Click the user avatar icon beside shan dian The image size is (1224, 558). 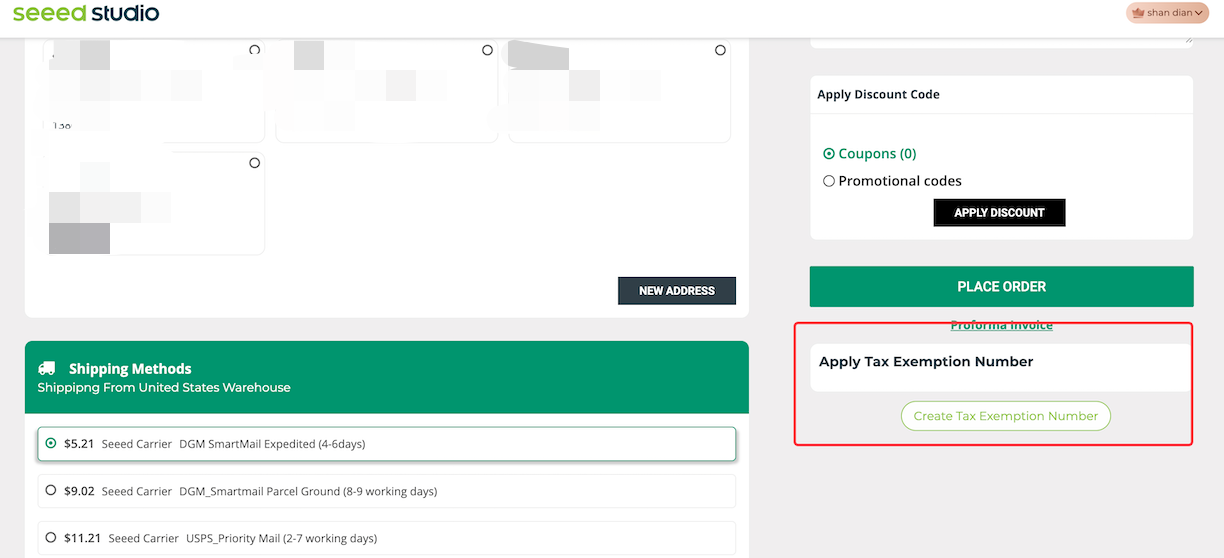(1137, 13)
